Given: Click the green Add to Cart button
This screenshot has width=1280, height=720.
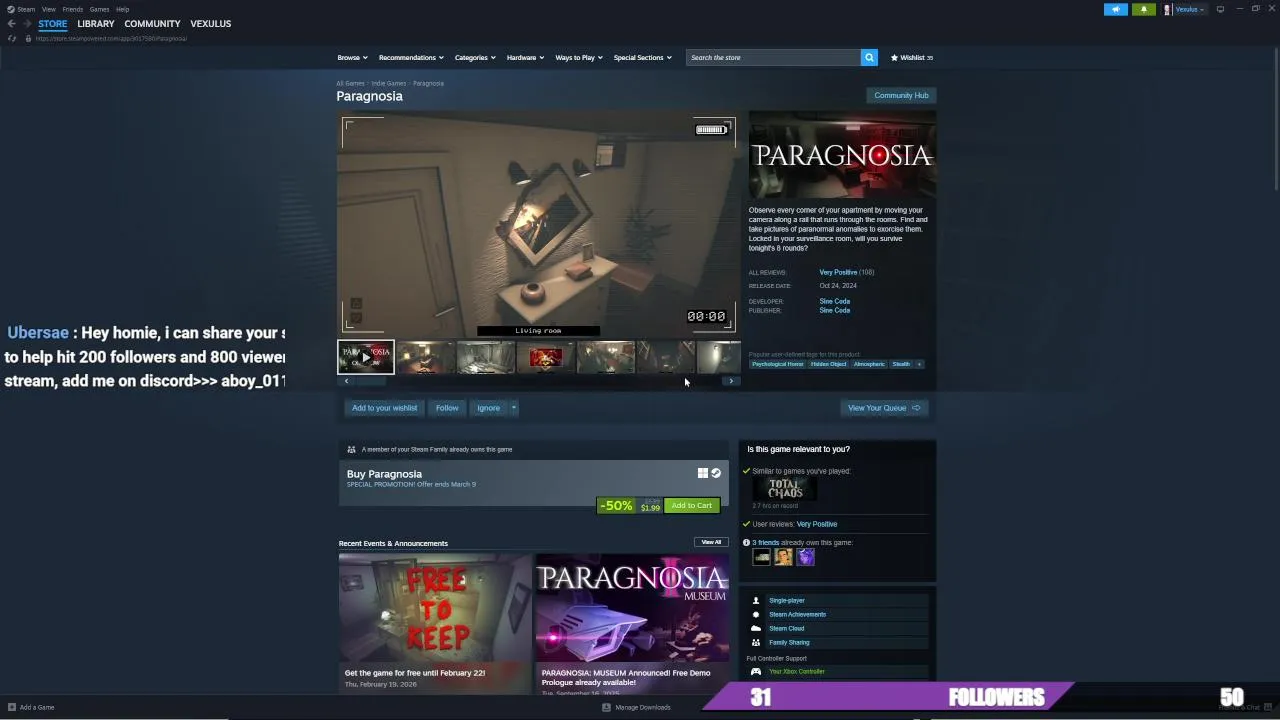Looking at the screenshot, I should [692, 505].
